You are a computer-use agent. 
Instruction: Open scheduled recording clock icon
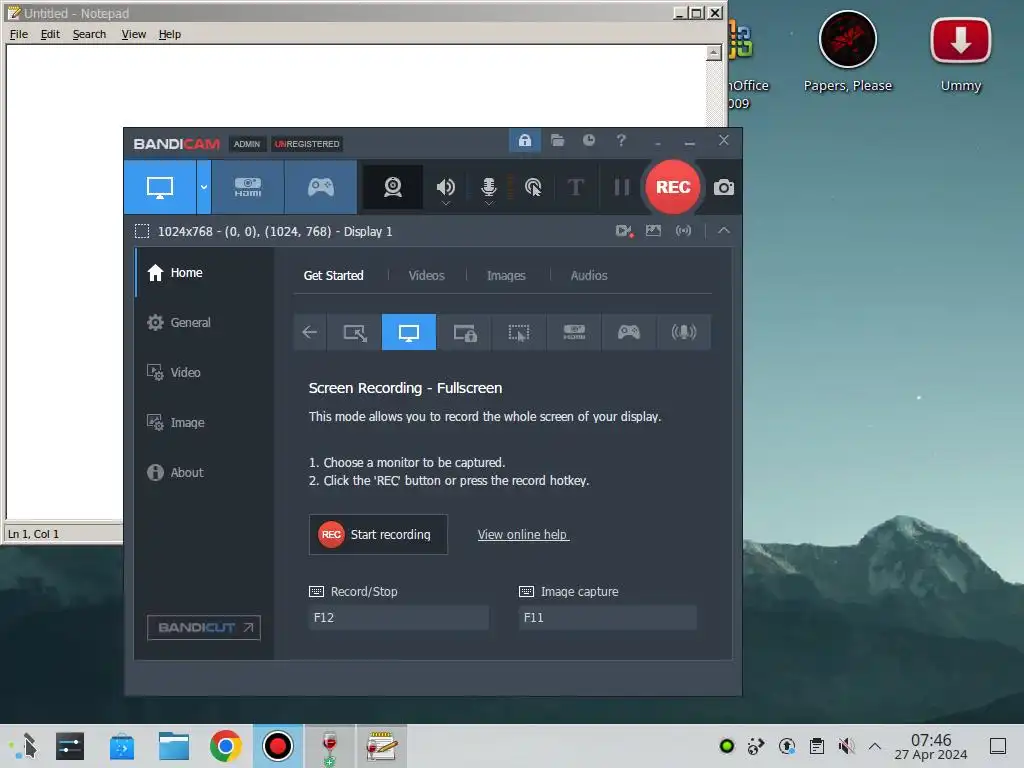click(x=589, y=140)
